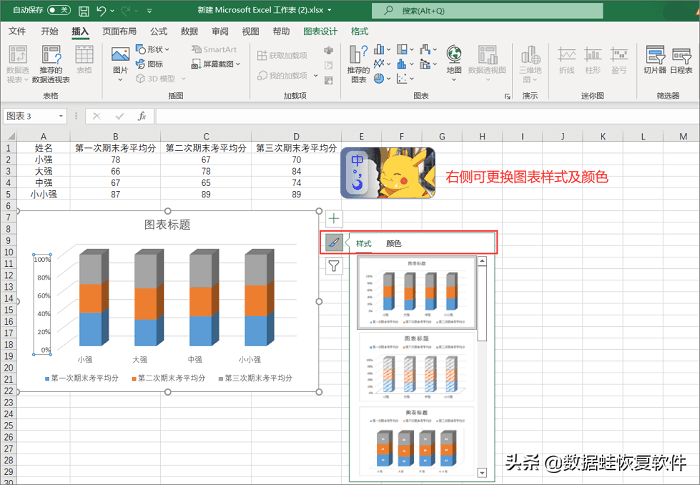
Task: Click the Slicer icon in the Filters group
Action: (x=655, y=60)
